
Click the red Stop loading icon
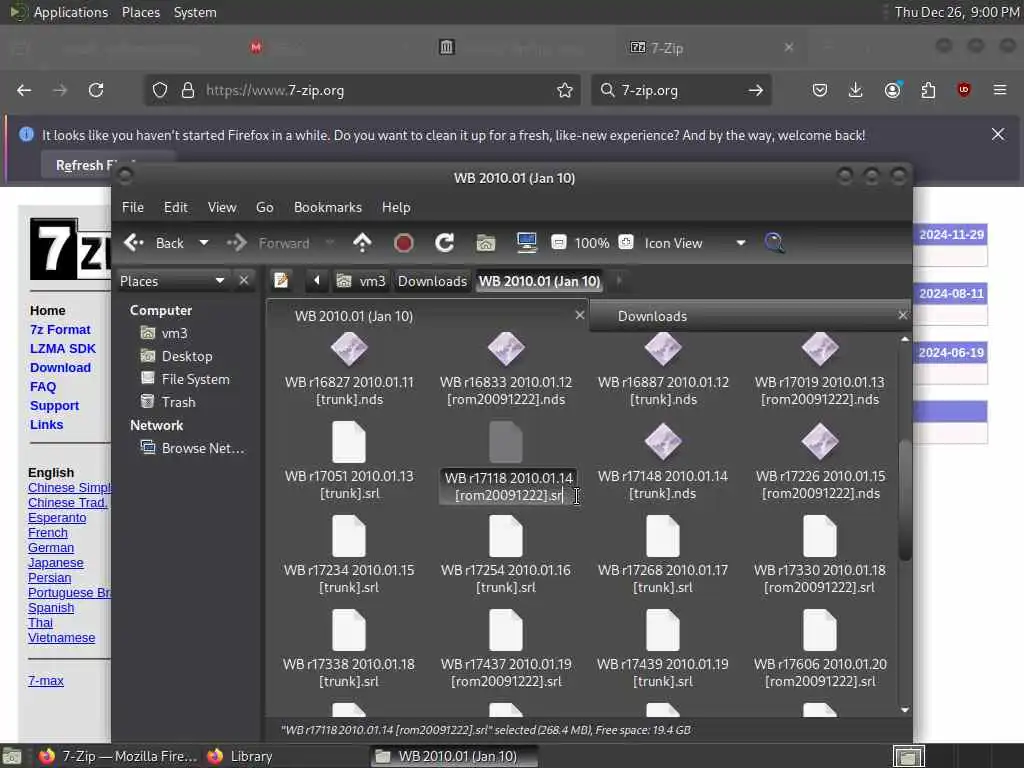point(404,243)
